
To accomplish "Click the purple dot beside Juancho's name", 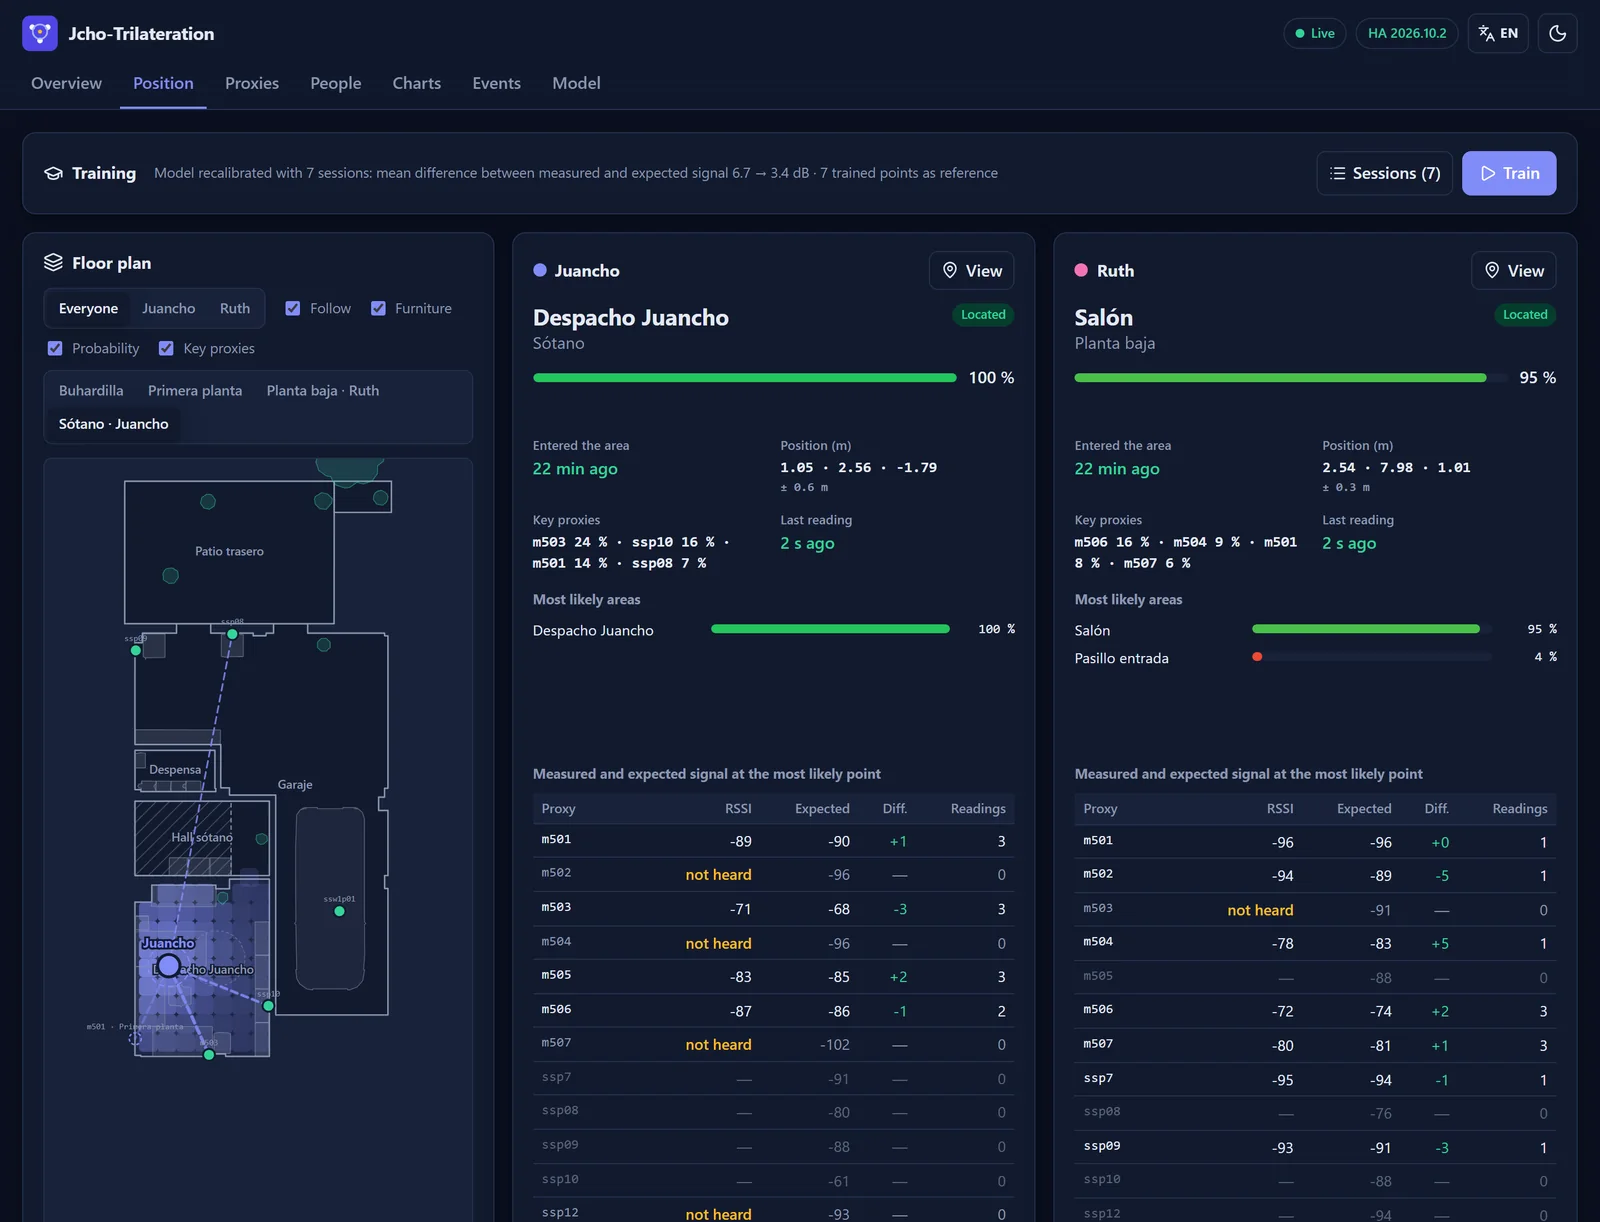I will click(540, 270).
